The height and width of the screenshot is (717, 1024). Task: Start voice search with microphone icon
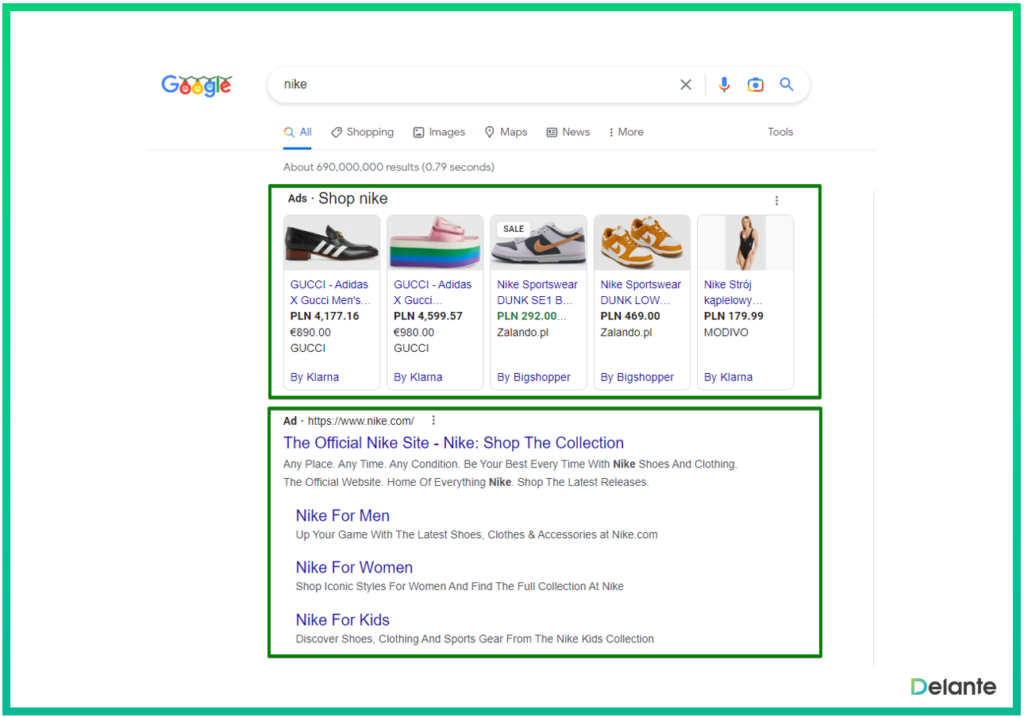[724, 85]
